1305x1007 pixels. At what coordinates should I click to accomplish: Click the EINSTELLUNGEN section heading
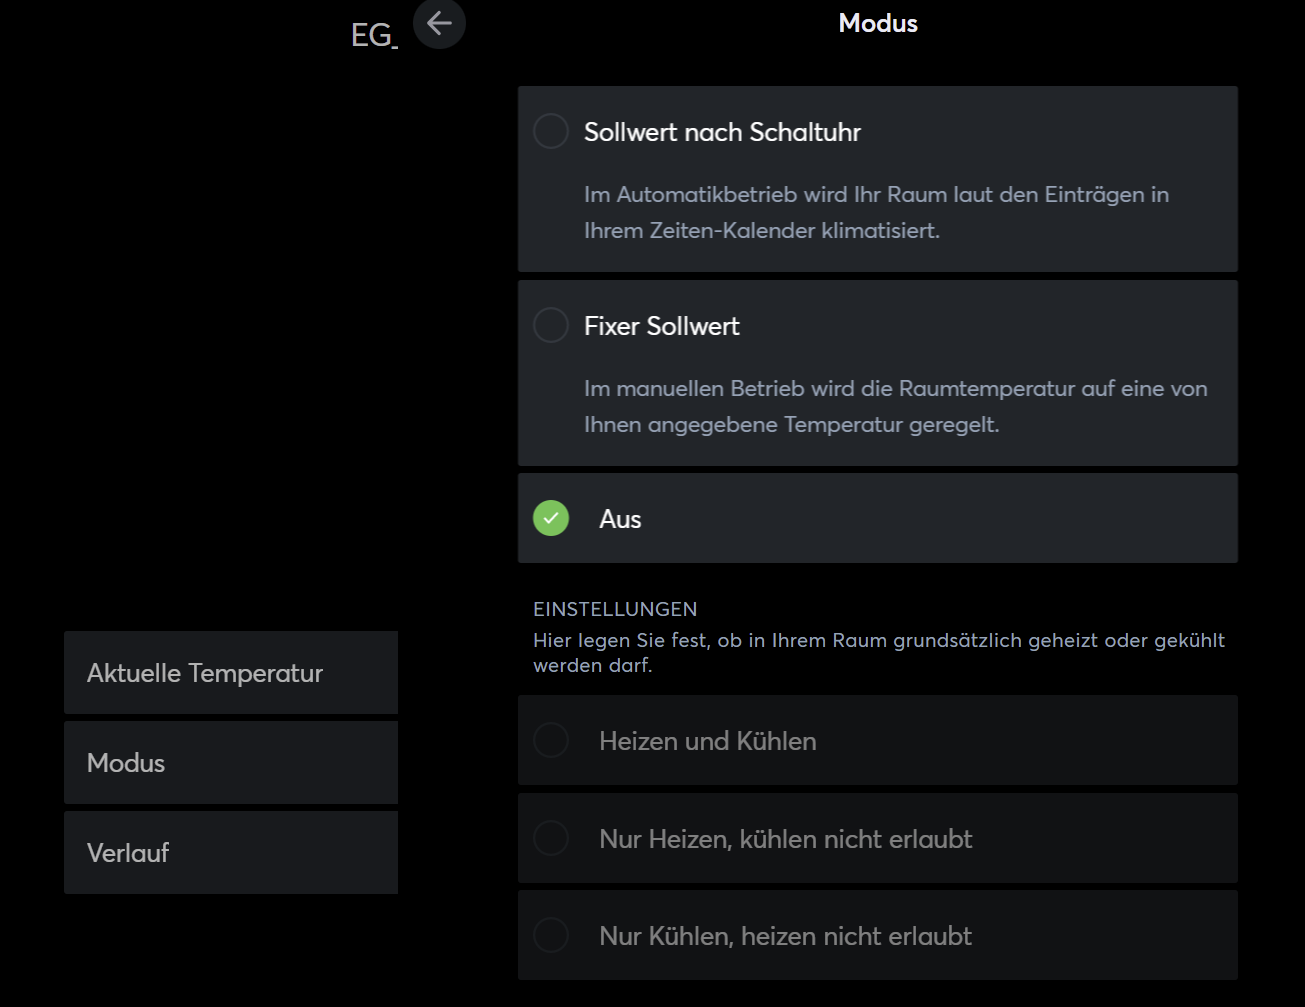615,609
